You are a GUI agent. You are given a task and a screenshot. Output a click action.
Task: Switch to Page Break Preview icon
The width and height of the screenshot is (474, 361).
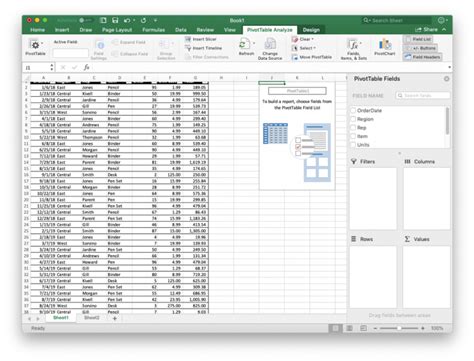click(363, 328)
